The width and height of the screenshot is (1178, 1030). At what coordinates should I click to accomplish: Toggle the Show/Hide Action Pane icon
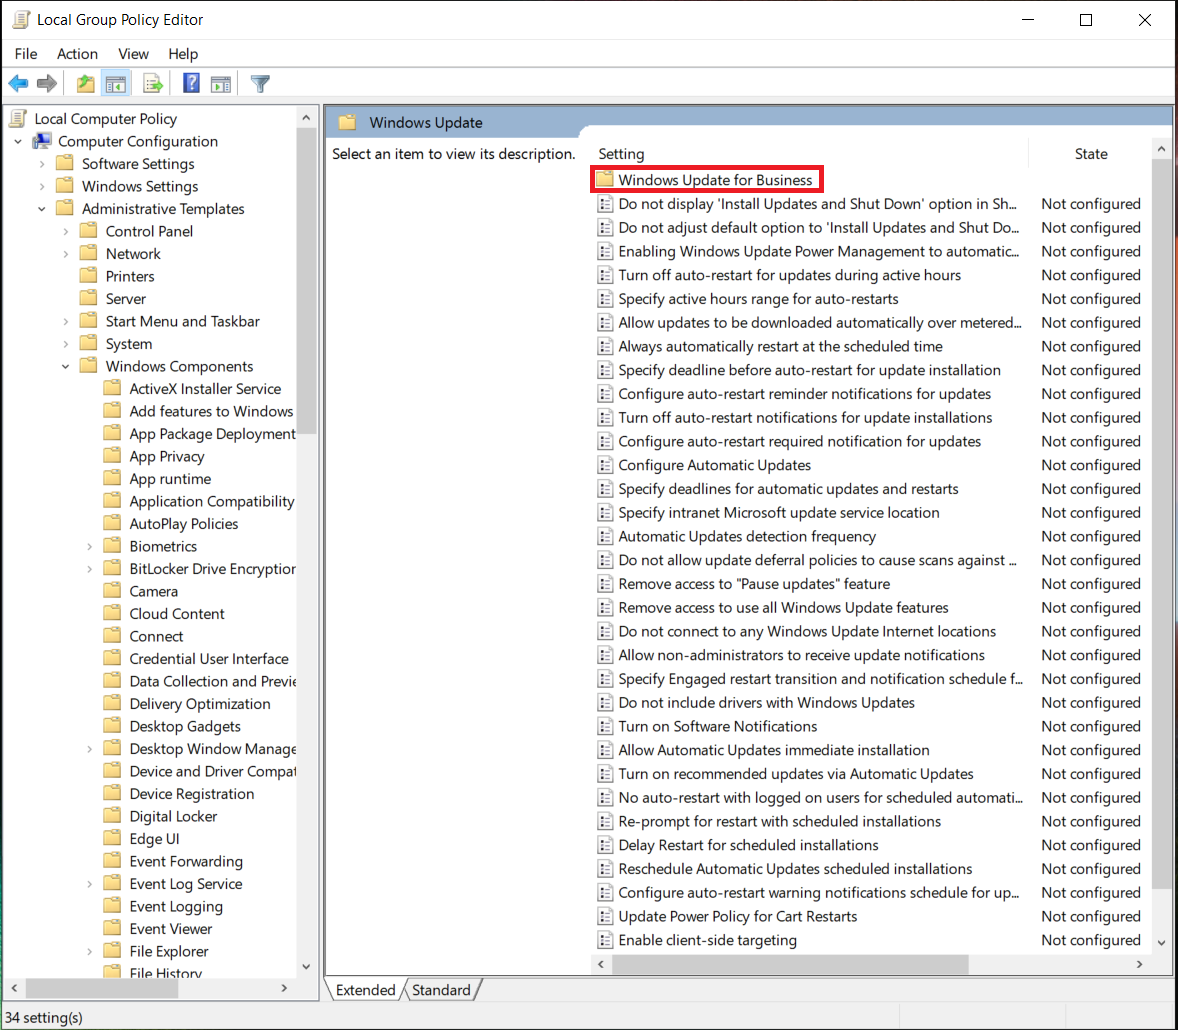[222, 83]
